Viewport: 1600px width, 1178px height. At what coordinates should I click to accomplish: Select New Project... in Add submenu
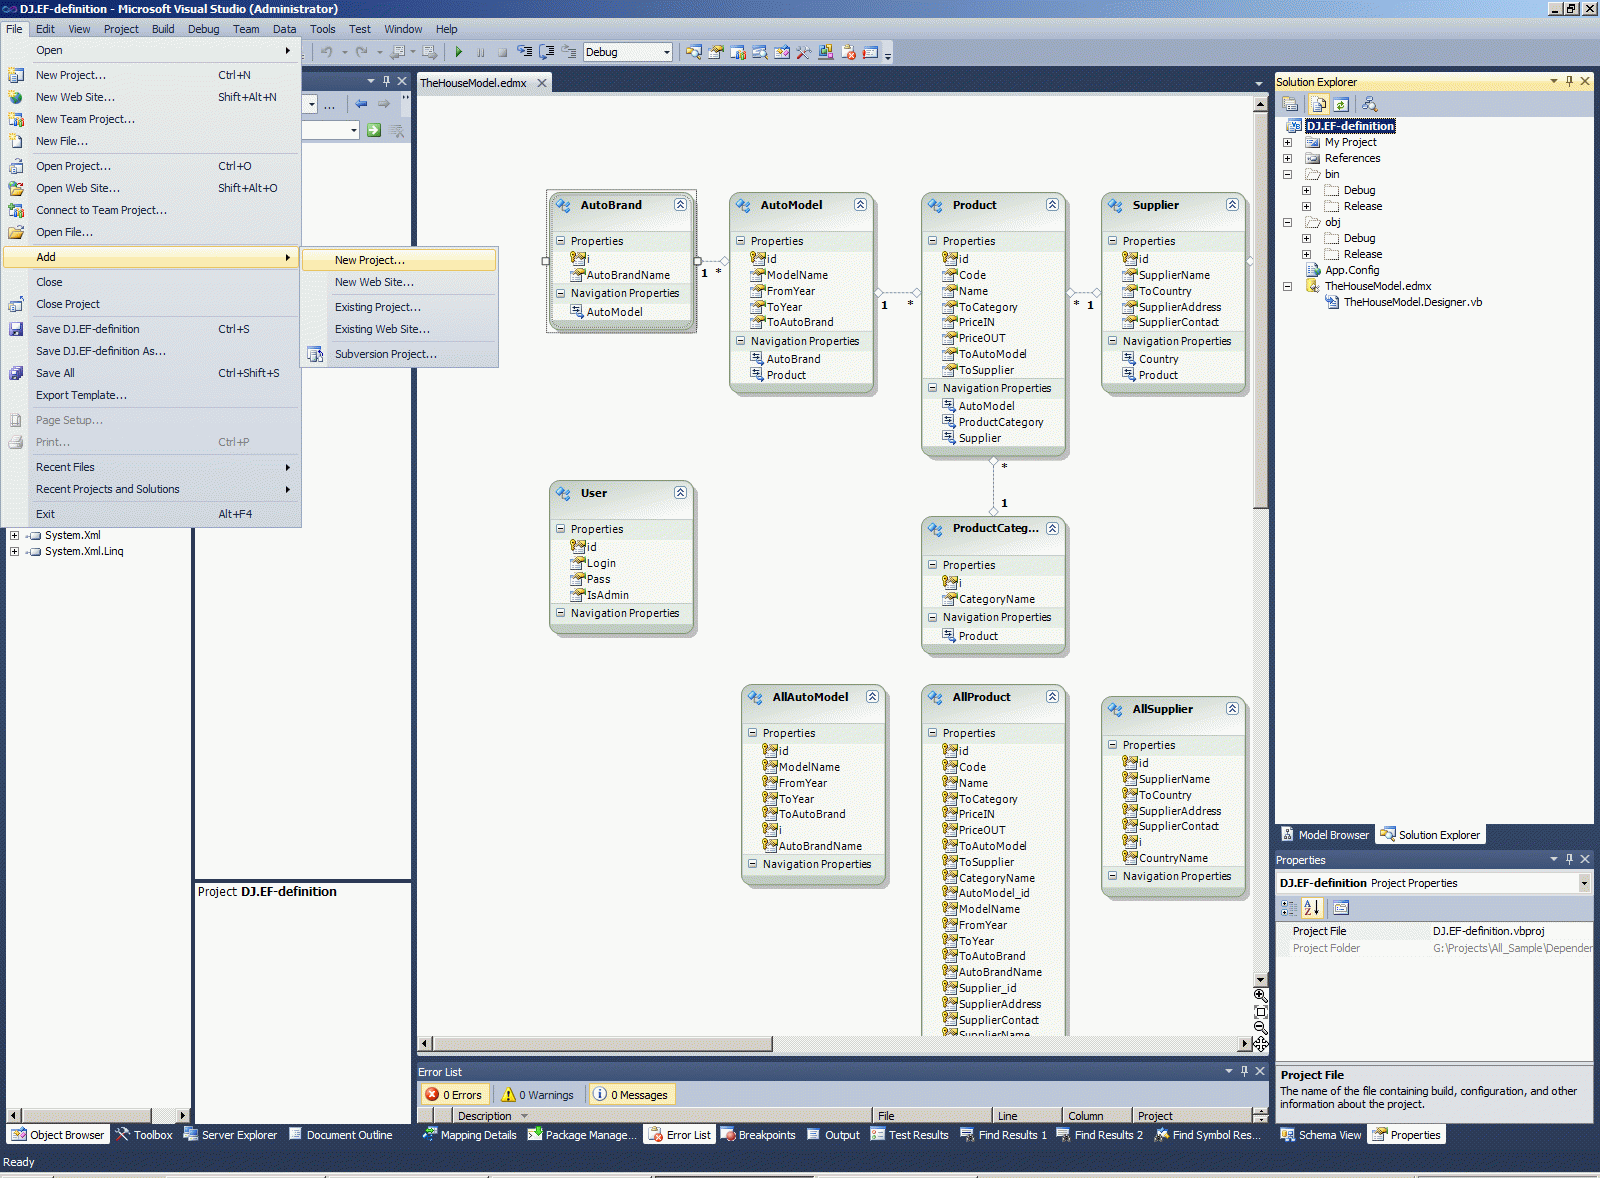pos(399,260)
